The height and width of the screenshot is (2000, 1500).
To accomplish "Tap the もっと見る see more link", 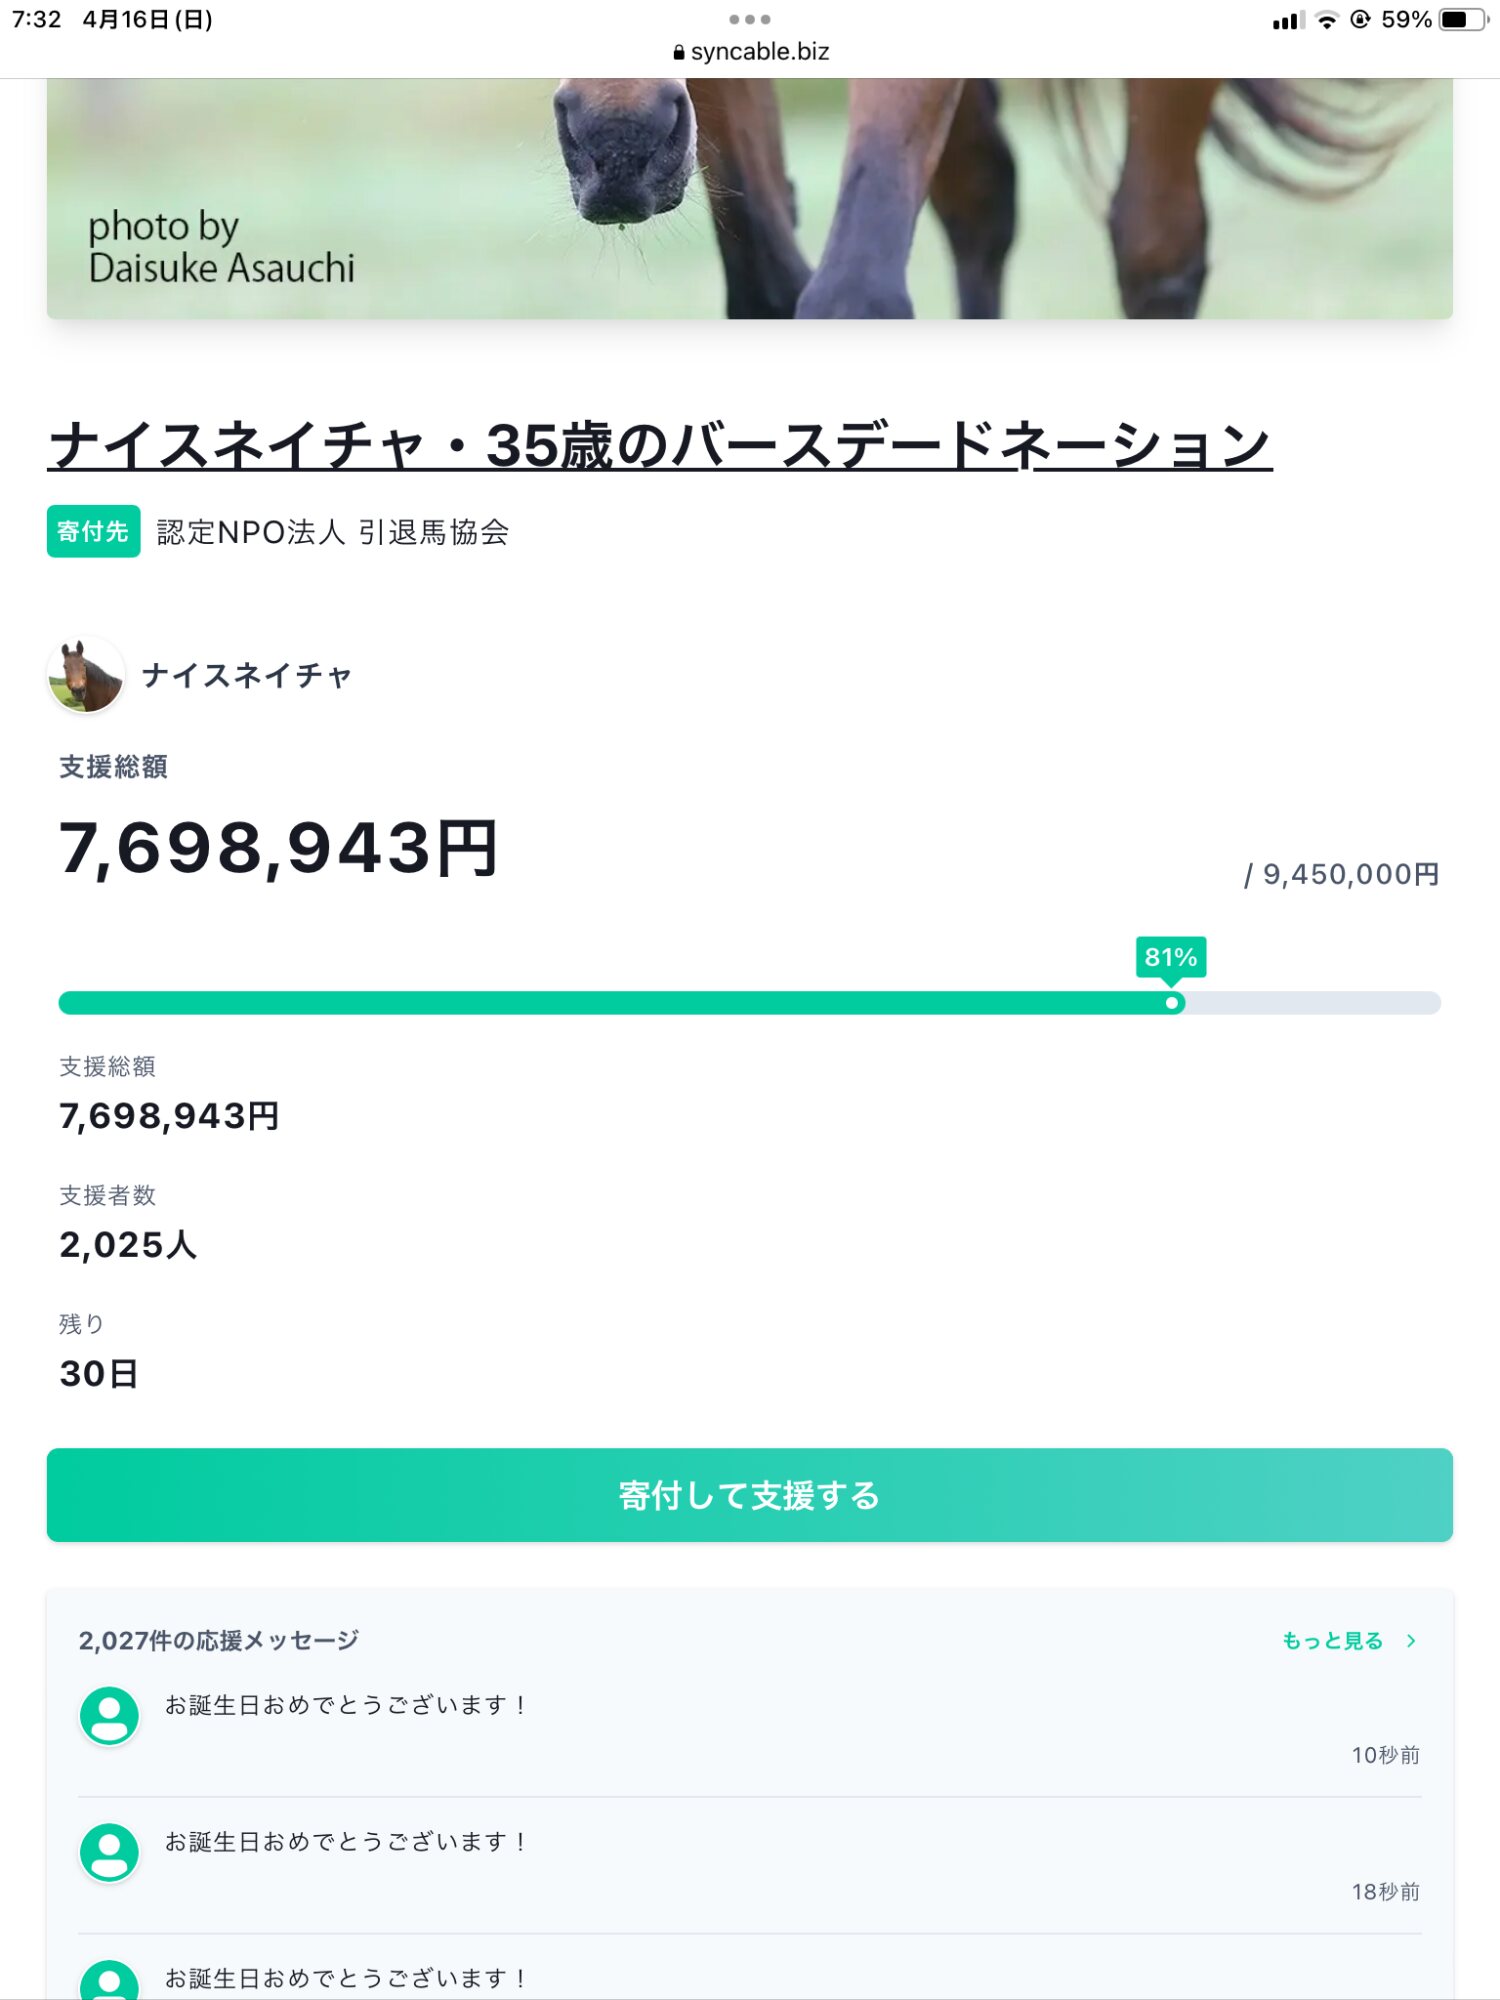I will click(x=1332, y=1641).
